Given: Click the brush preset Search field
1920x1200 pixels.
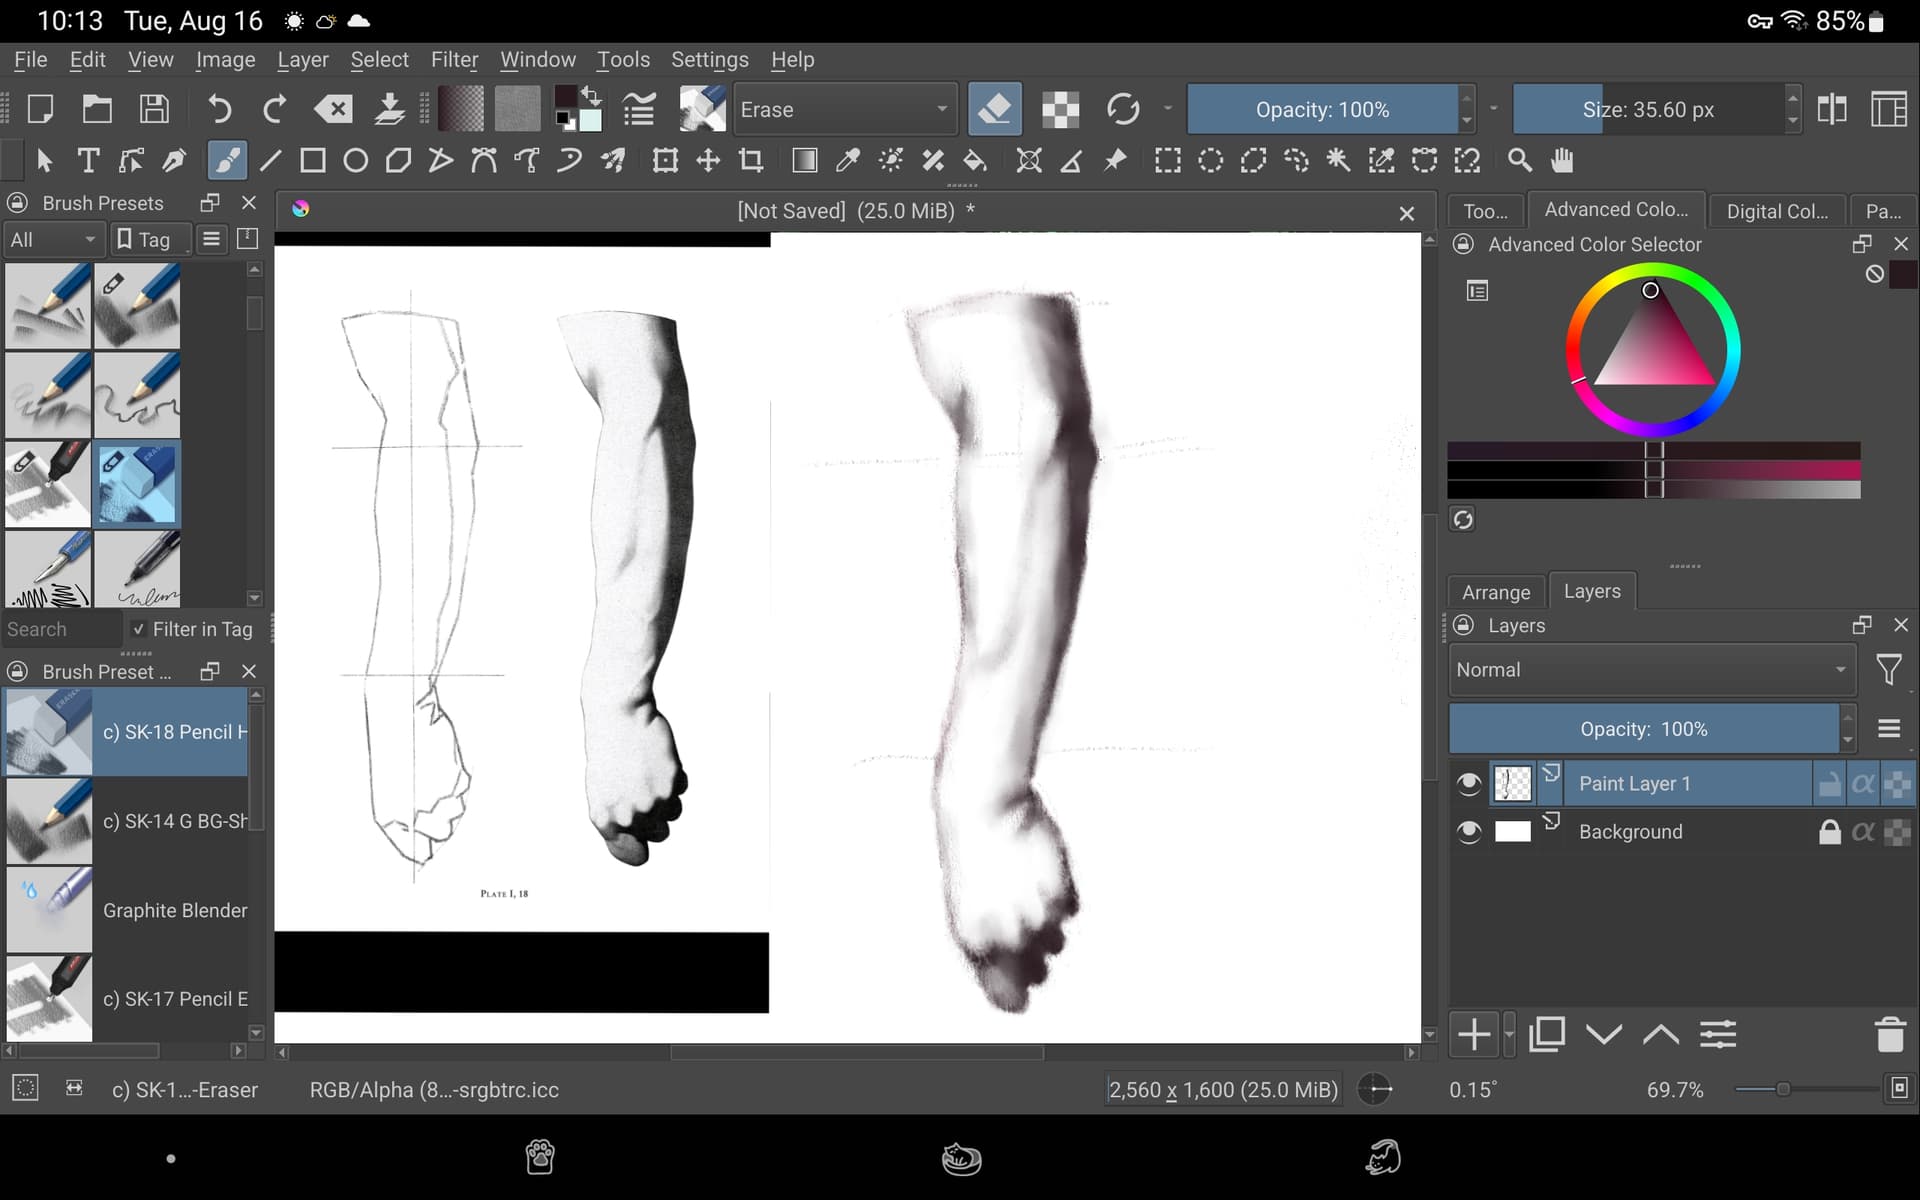Looking at the screenshot, I should (x=62, y=629).
